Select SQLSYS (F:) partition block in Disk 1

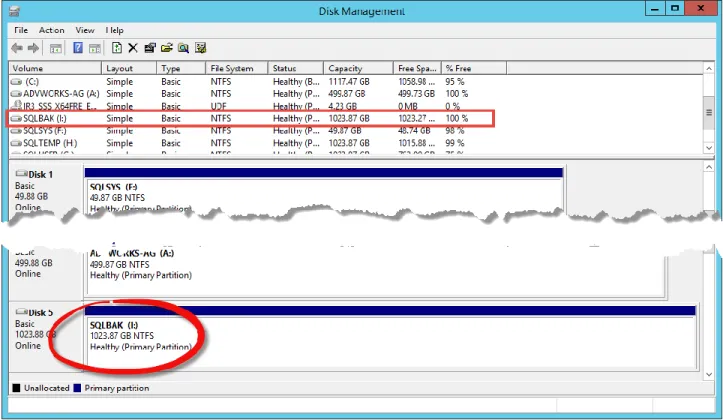[x=324, y=191]
